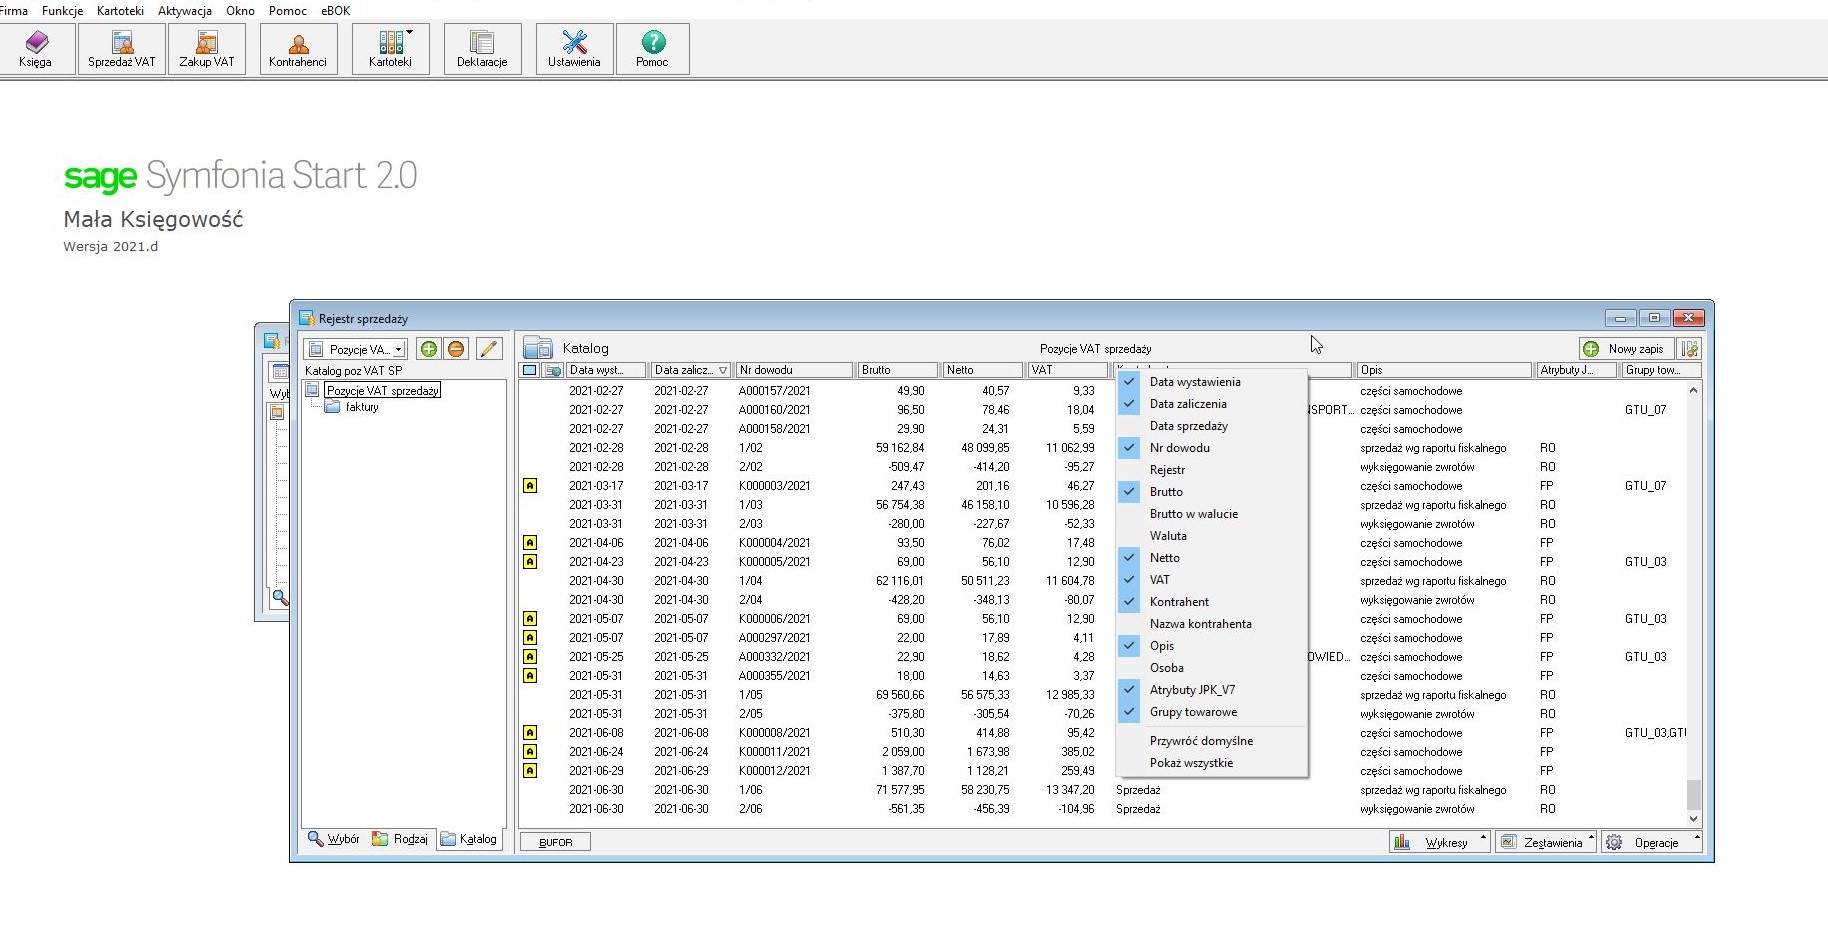Open the Operacje dropdown button
This screenshot has width=1828, height=934.
(1651, 843)
